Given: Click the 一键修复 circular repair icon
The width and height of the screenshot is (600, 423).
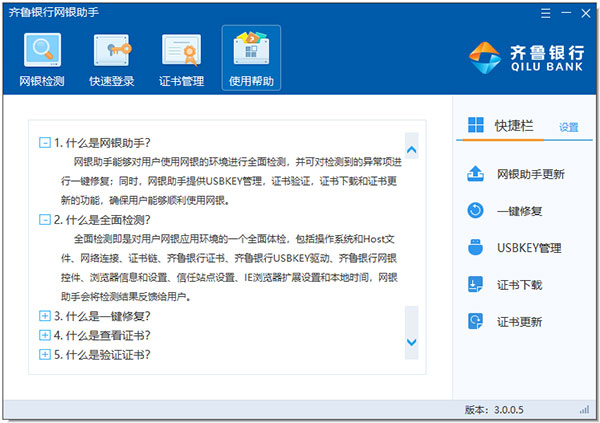Looking at the screenshot, I should pos(475,211).
